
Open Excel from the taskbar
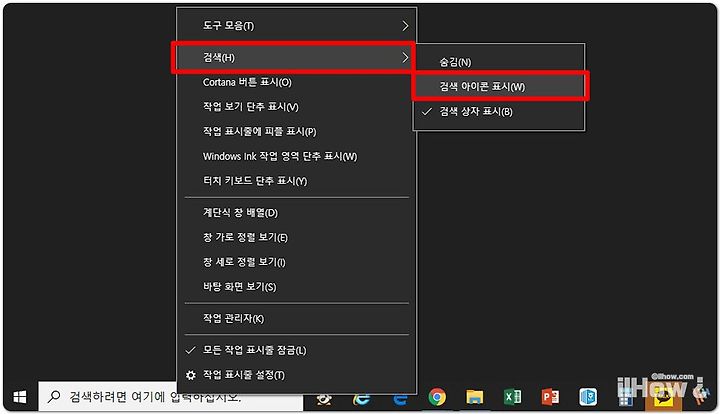512,397
